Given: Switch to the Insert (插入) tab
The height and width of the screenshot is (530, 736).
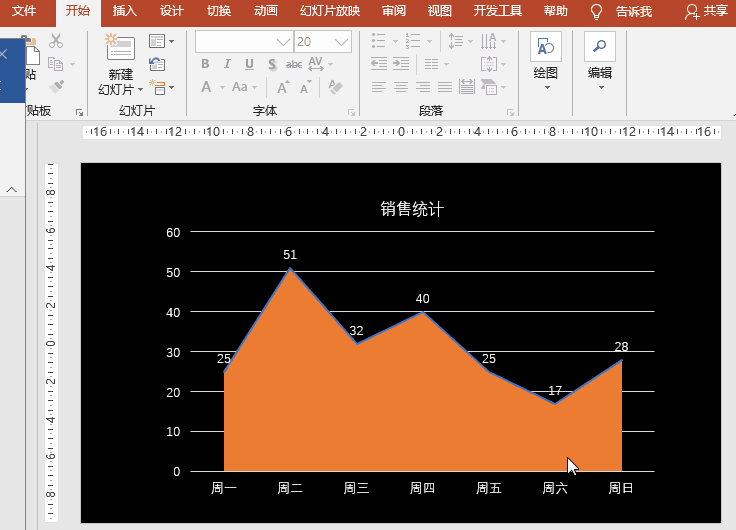Looking at the screenshot, I should 124,11.
